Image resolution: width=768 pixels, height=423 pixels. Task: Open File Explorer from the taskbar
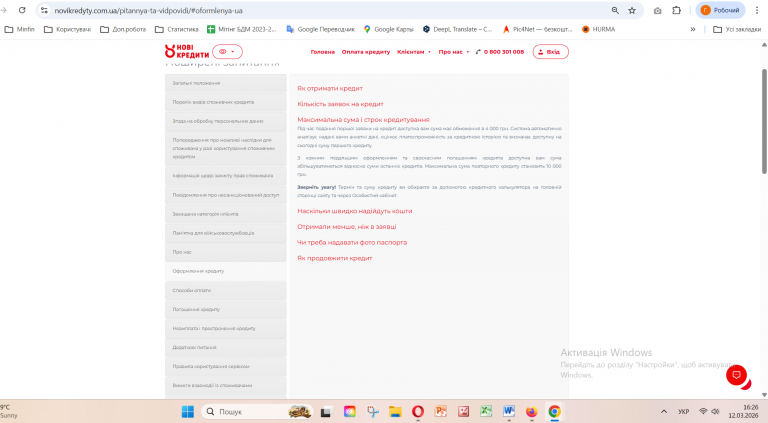[x=395, y=412]
